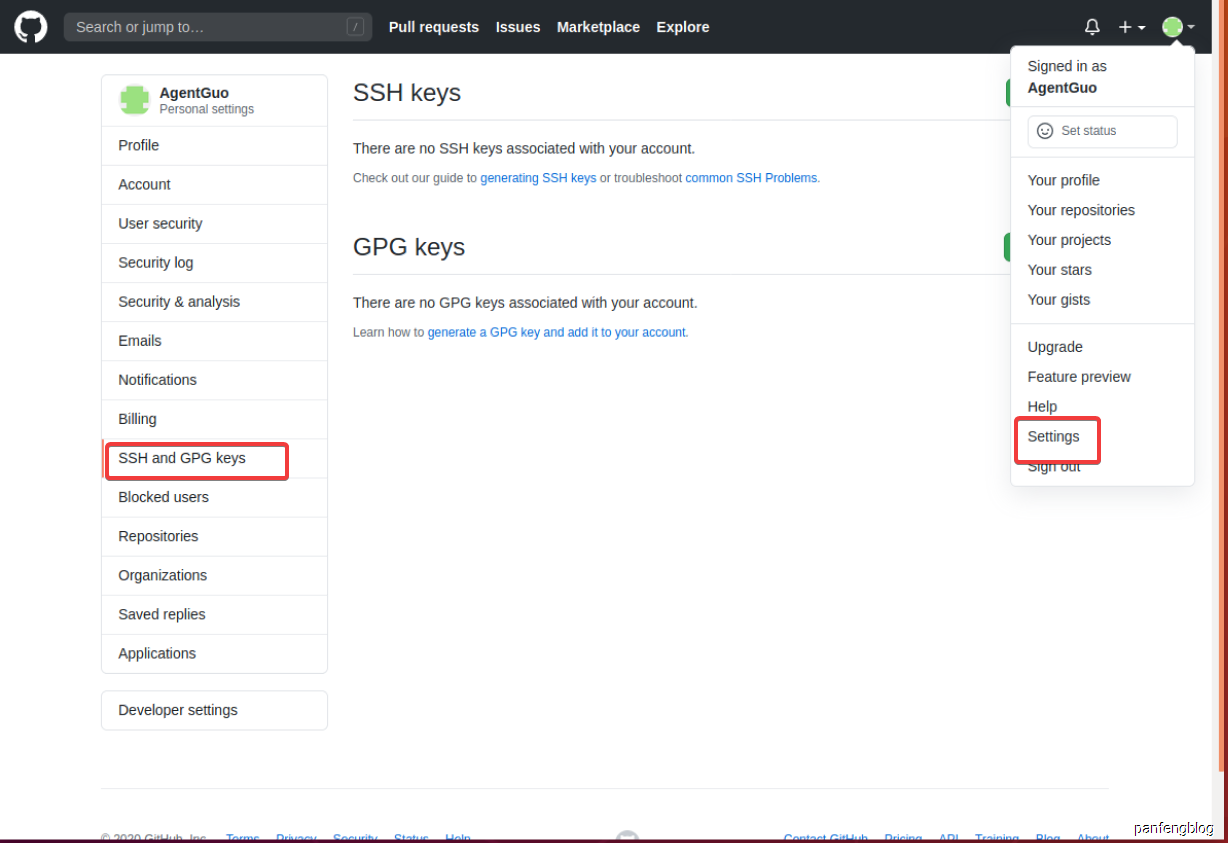
Task: Click the Set status button
Action: pos(1102,131)
